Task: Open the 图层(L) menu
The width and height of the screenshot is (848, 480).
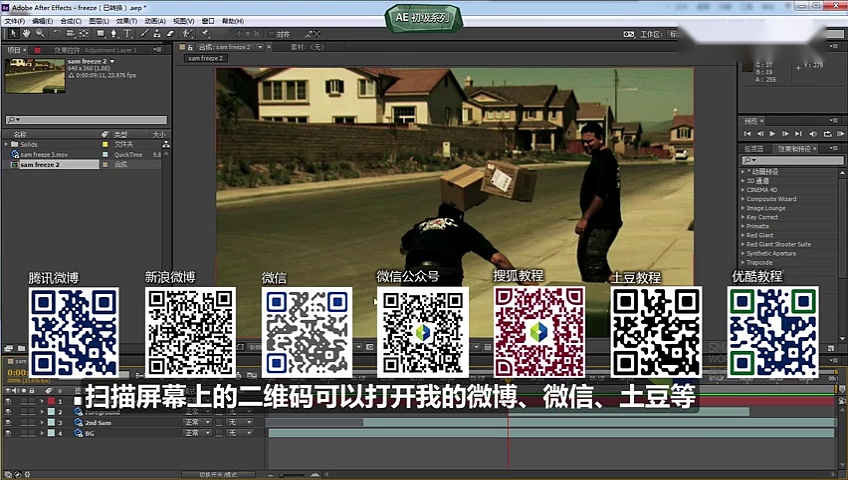Action: coord(99,21)
